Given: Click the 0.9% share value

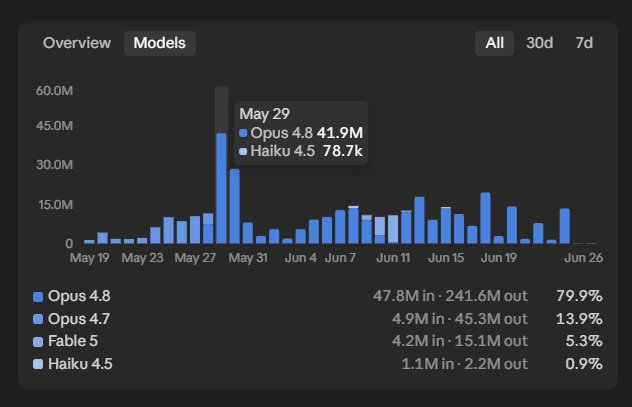Looking at the screenshot, I should click(x=584, y=364).
